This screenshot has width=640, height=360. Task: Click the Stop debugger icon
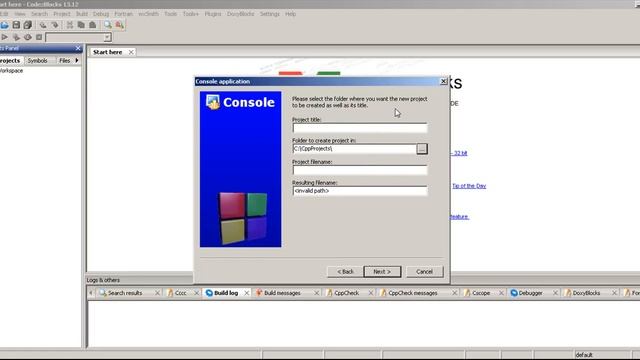tap(39, 37)
